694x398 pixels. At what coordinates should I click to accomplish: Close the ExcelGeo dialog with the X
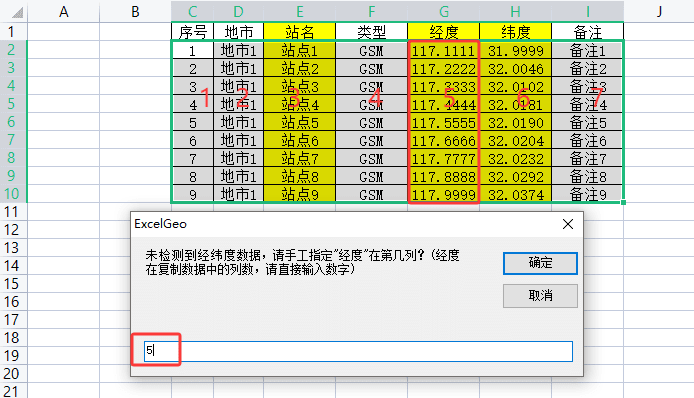[568, 224]
